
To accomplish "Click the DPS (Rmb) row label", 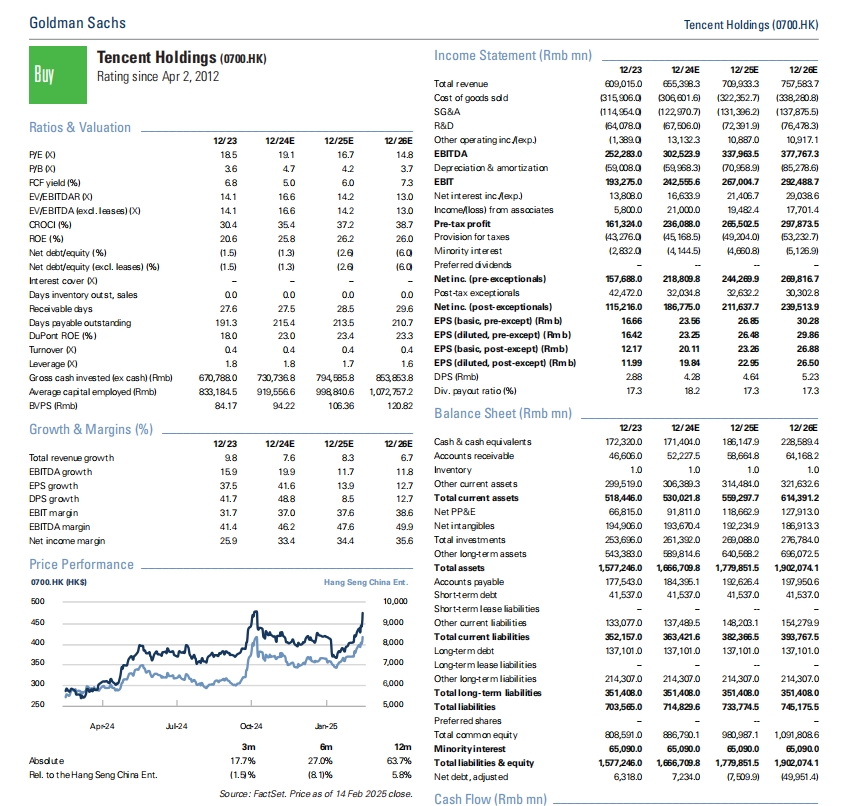I will 456,377.
